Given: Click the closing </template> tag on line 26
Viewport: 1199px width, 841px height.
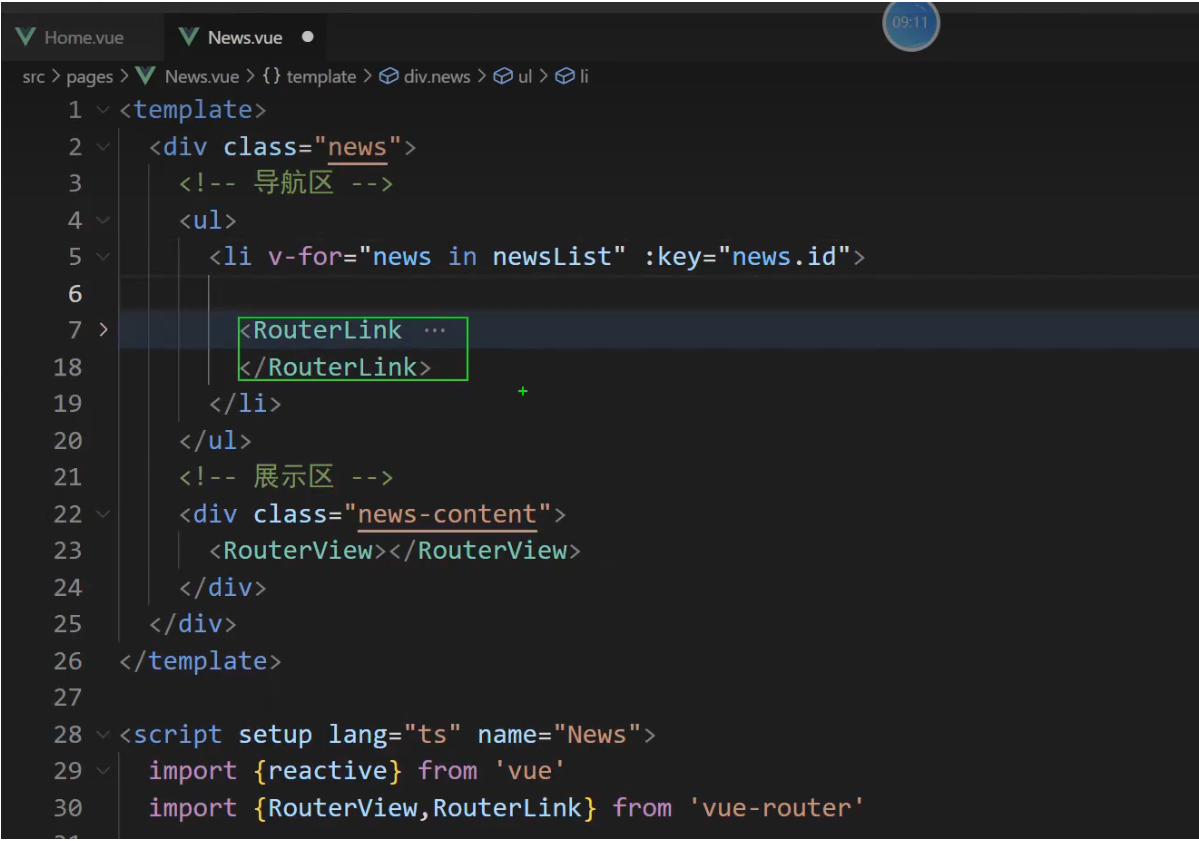Looking at the screenshot, I should point(200,661).
